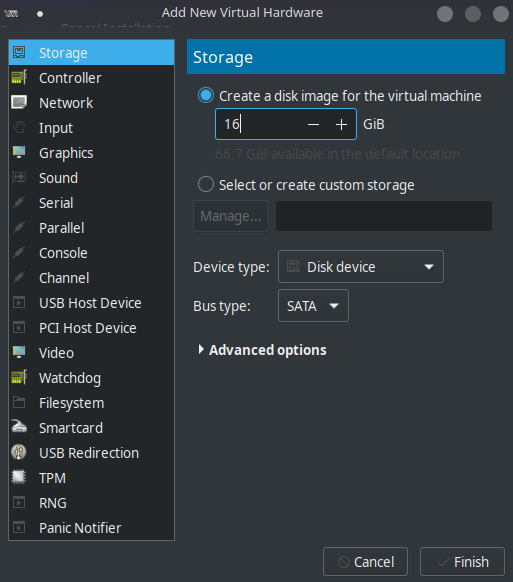Click the Watchdog card icon

click(19, 377)
